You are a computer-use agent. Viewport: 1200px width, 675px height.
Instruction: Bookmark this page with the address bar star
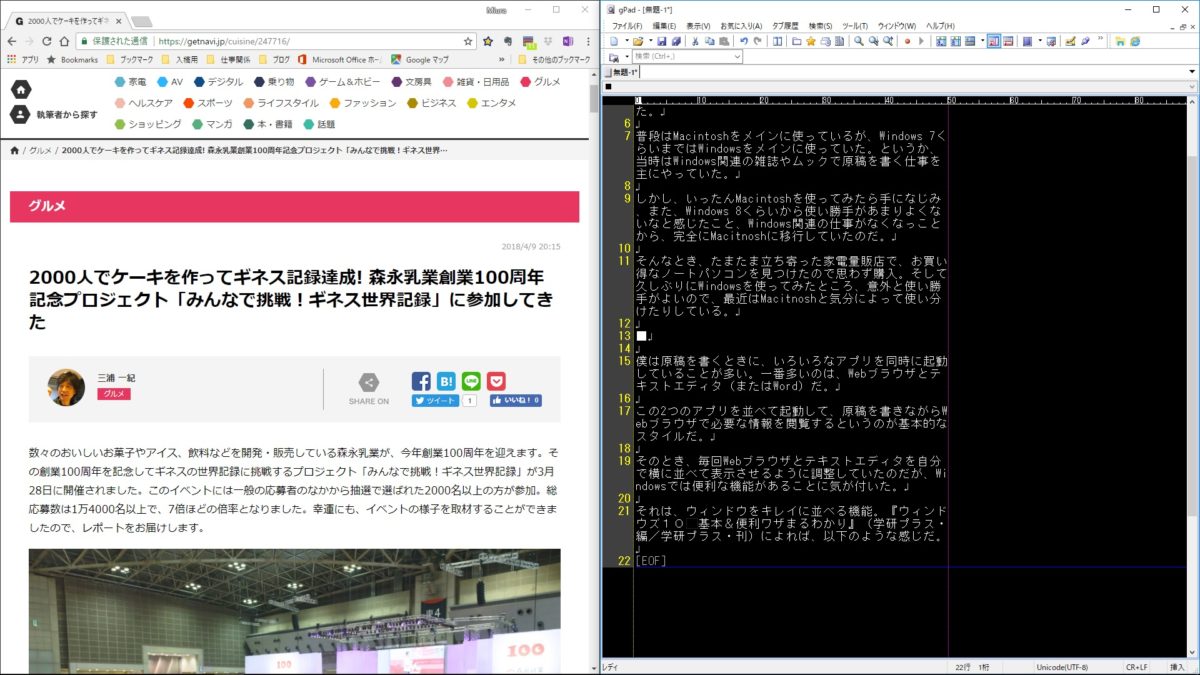tap(468, 41)
